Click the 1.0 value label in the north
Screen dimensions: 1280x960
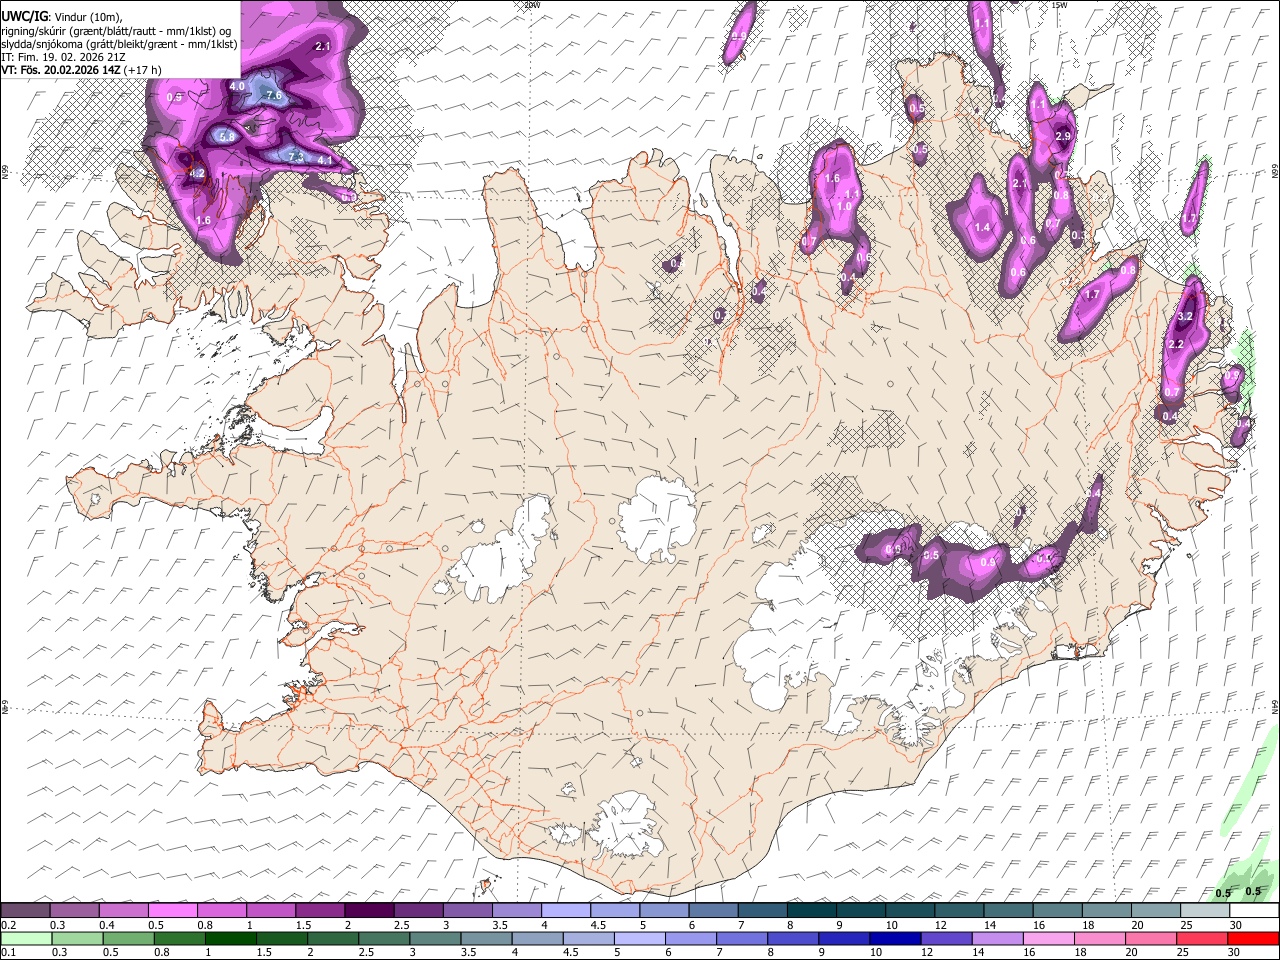click(x=844, y=207)
